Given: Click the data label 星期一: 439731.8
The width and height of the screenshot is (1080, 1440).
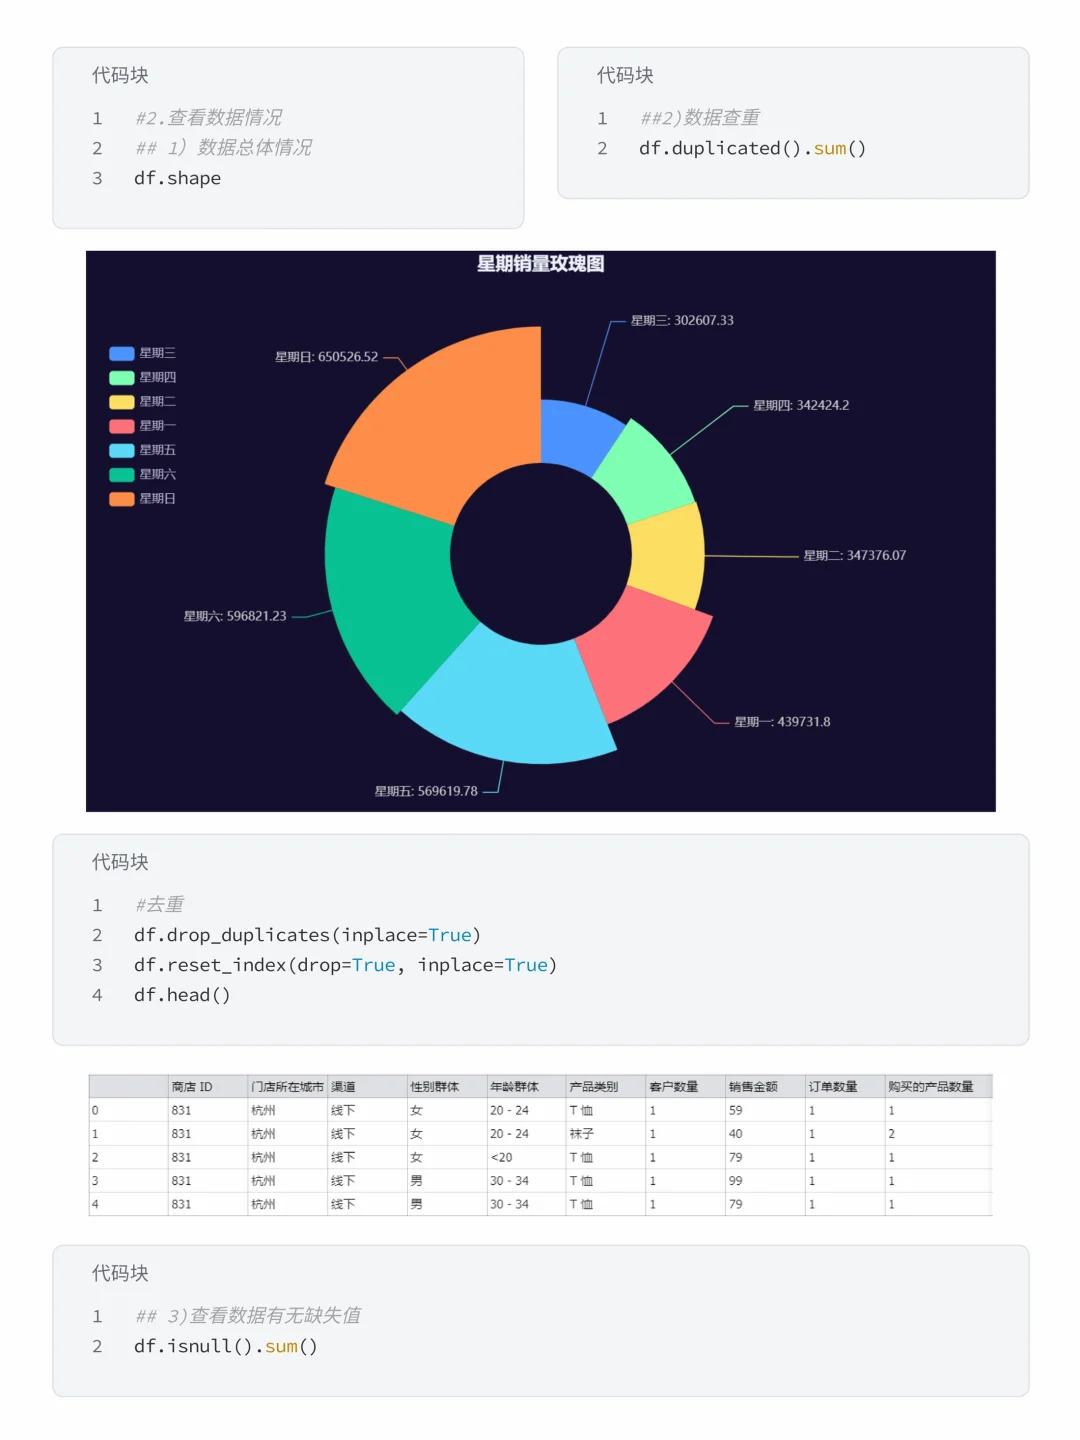Looking at the screenshot, I should click(781, 721).
